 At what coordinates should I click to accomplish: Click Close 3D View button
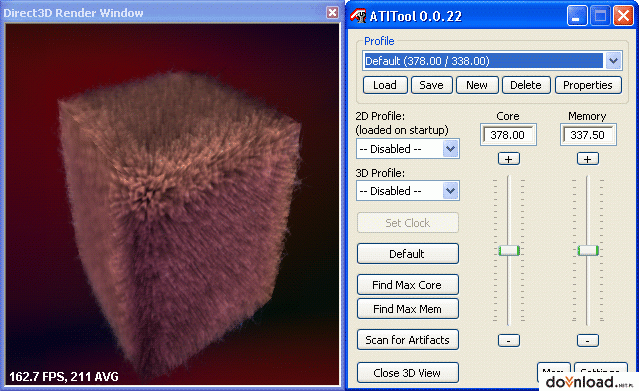point(408,373)
